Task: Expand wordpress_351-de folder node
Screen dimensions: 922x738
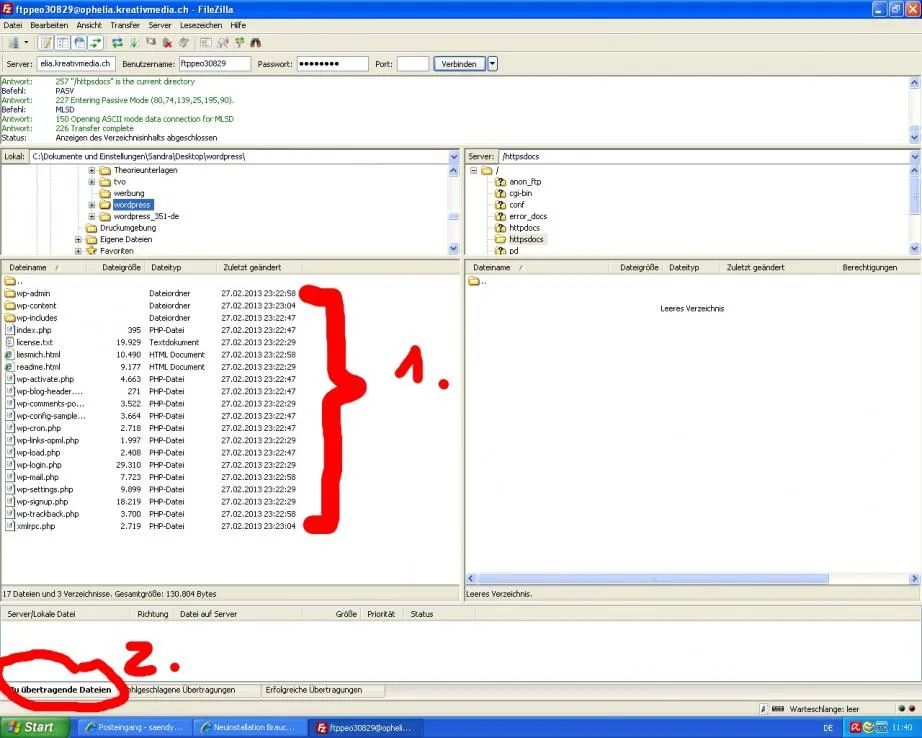Action: pyautogui.click(x=92, y=216)
